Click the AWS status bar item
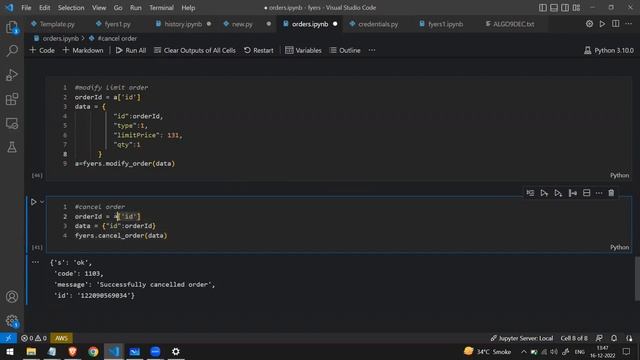The width and height of the screenshot is (640, 360). tap(61, 338)
